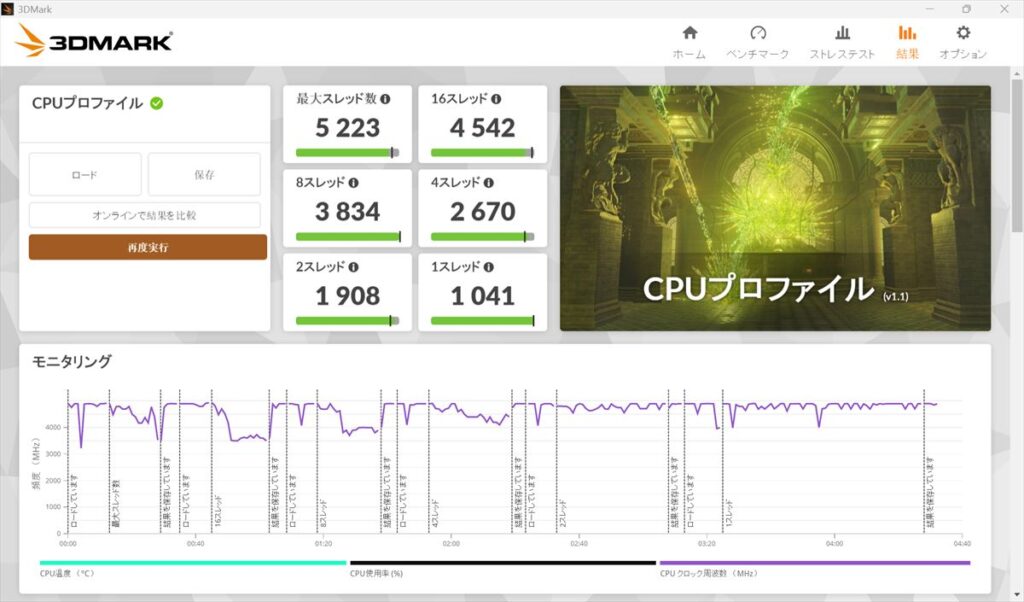Toggle CPUクロック周波数 (MHz) purple legend line

click(x=814, y=563)
